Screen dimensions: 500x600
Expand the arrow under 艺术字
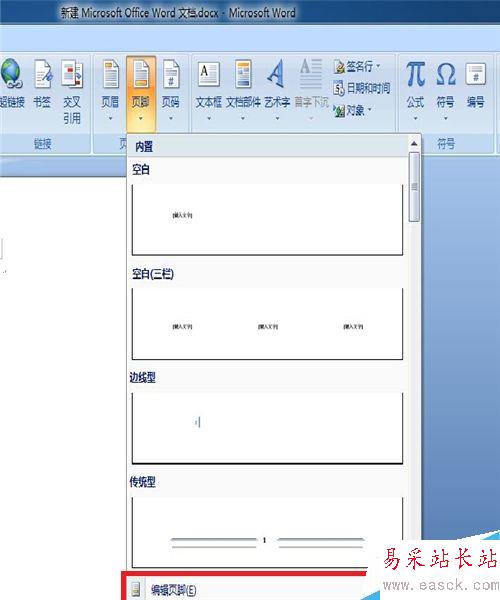277,119
